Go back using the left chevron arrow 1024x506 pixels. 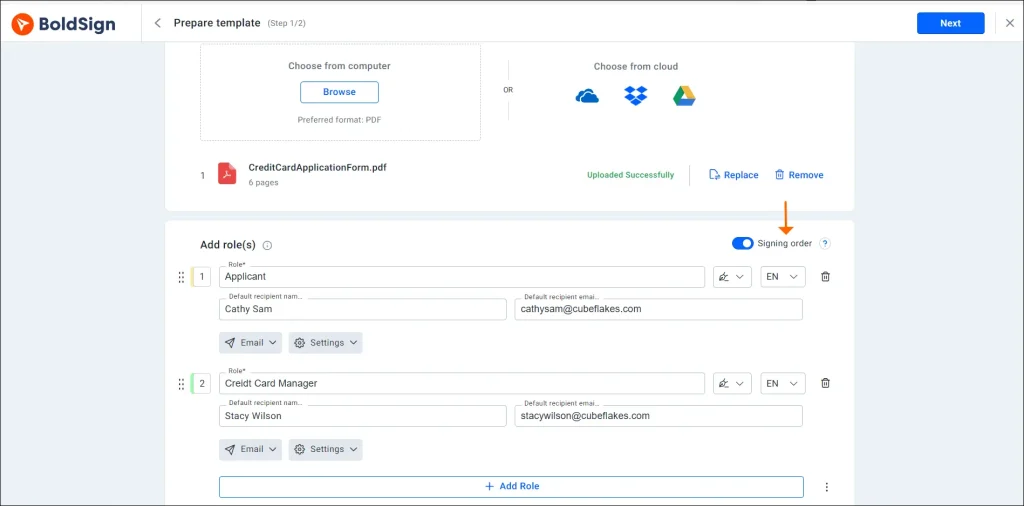(x=157, y=23)
